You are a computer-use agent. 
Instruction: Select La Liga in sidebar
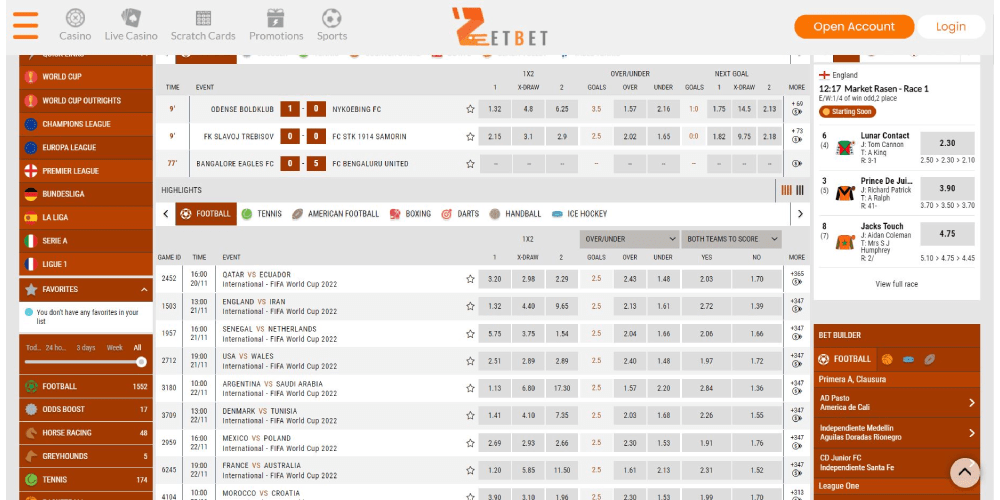86,217
